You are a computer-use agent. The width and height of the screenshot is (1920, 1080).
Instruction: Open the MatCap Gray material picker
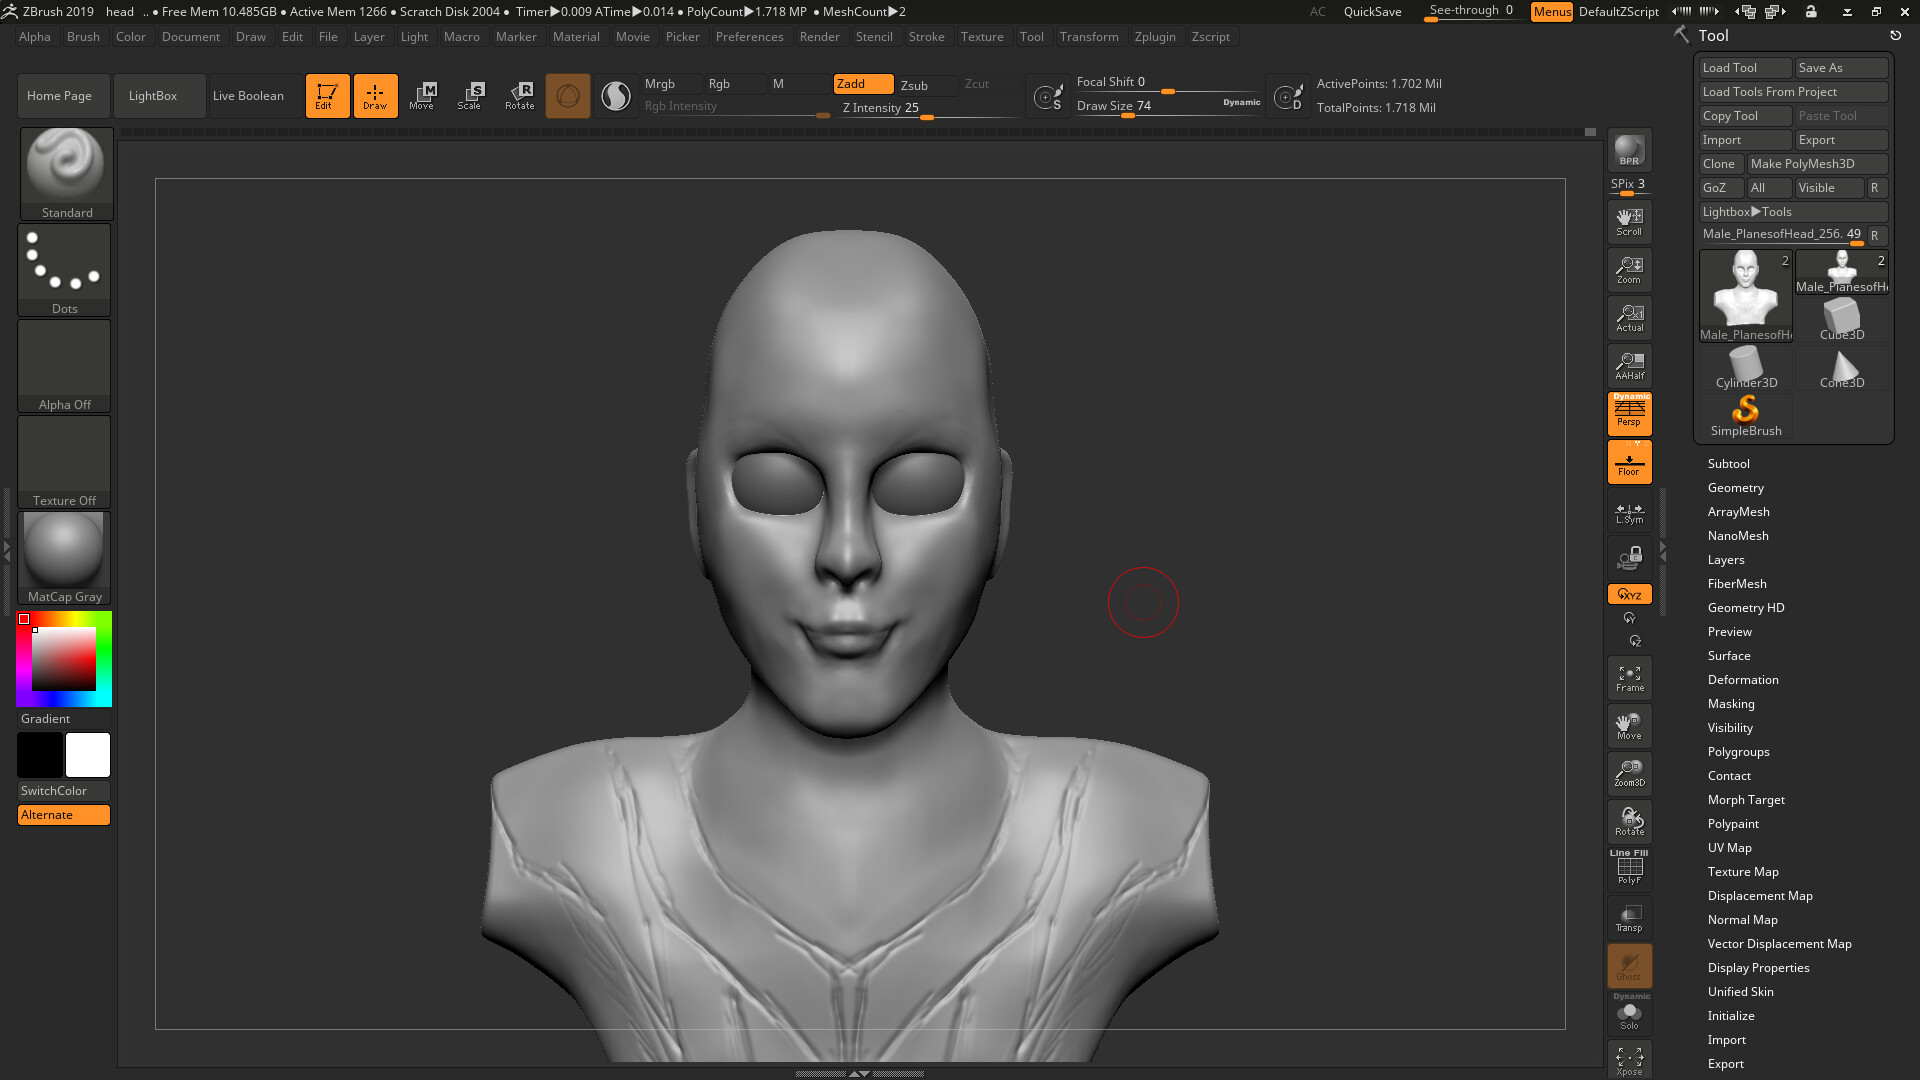pos(63,550)
